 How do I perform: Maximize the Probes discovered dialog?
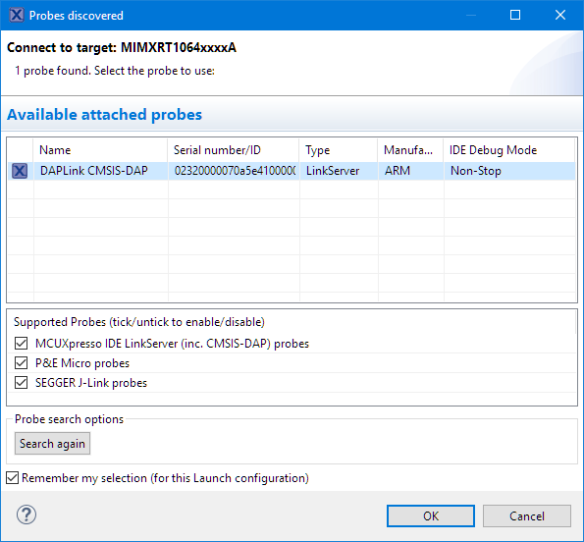coord(515,15)
